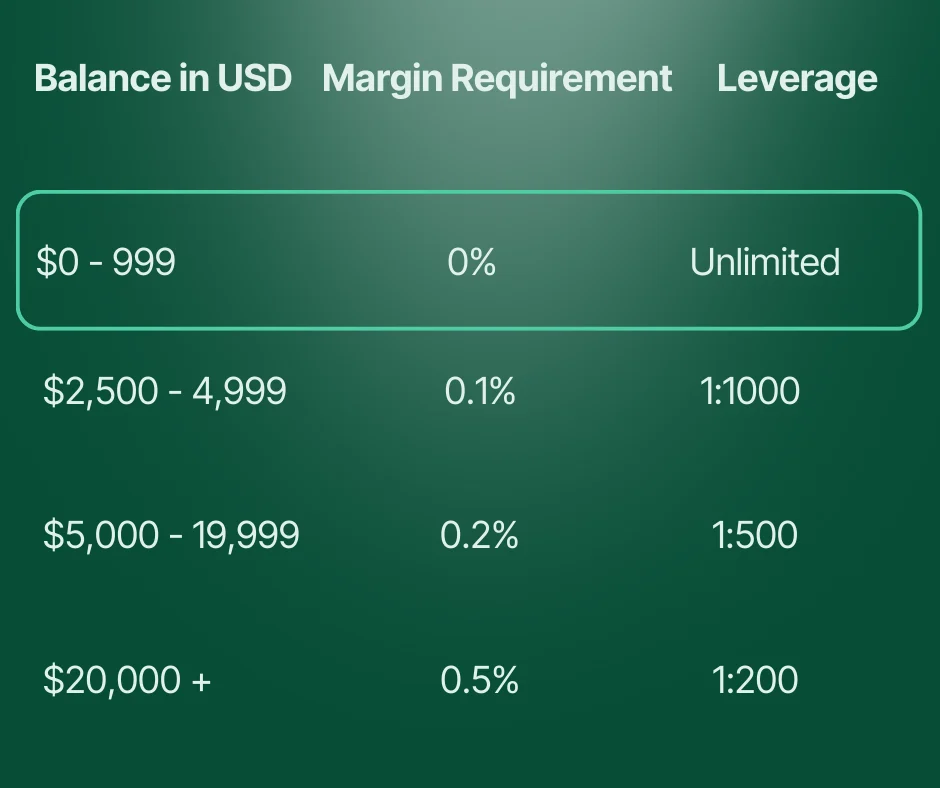Select the $0 - 999 balance cell

click(106, 262)
